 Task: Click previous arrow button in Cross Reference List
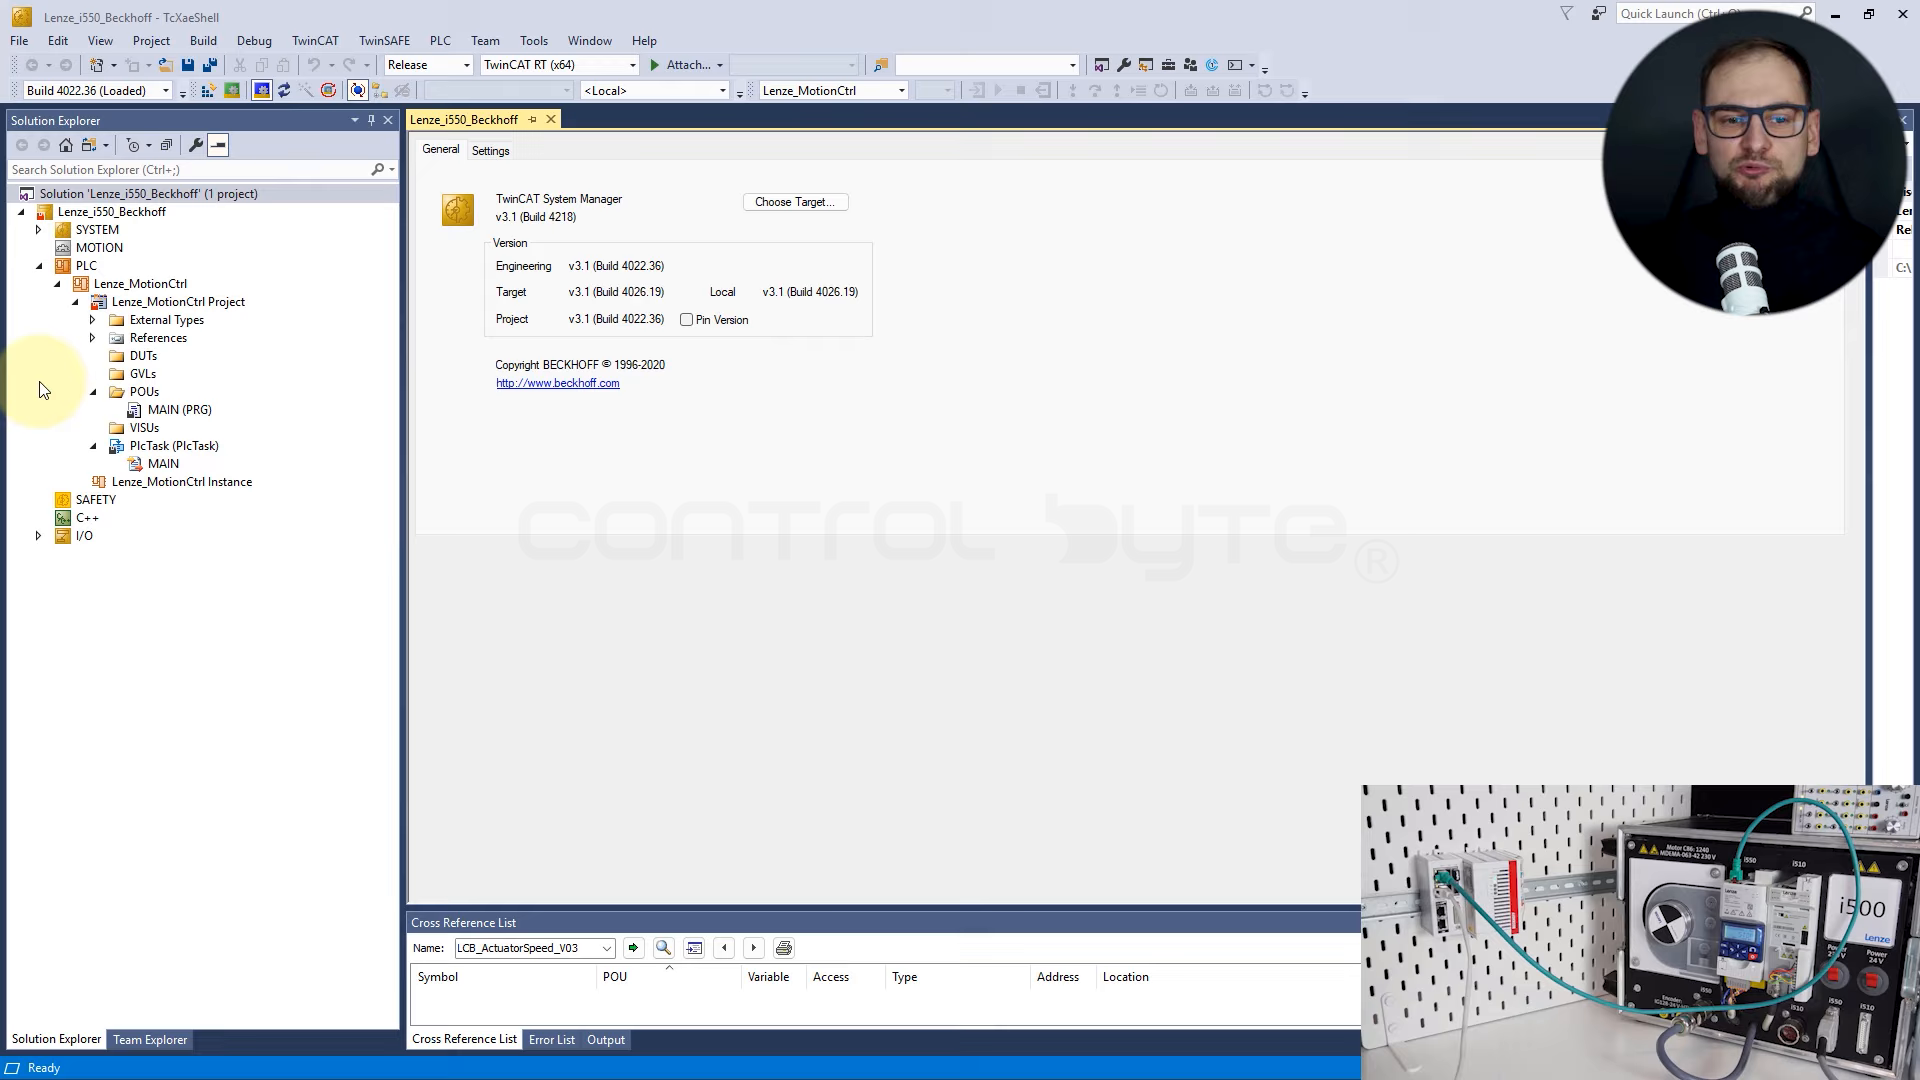(x=724, y=948)
